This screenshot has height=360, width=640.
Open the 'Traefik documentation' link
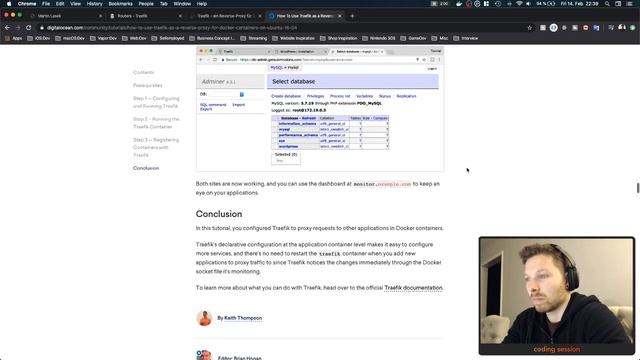[413, 288]
